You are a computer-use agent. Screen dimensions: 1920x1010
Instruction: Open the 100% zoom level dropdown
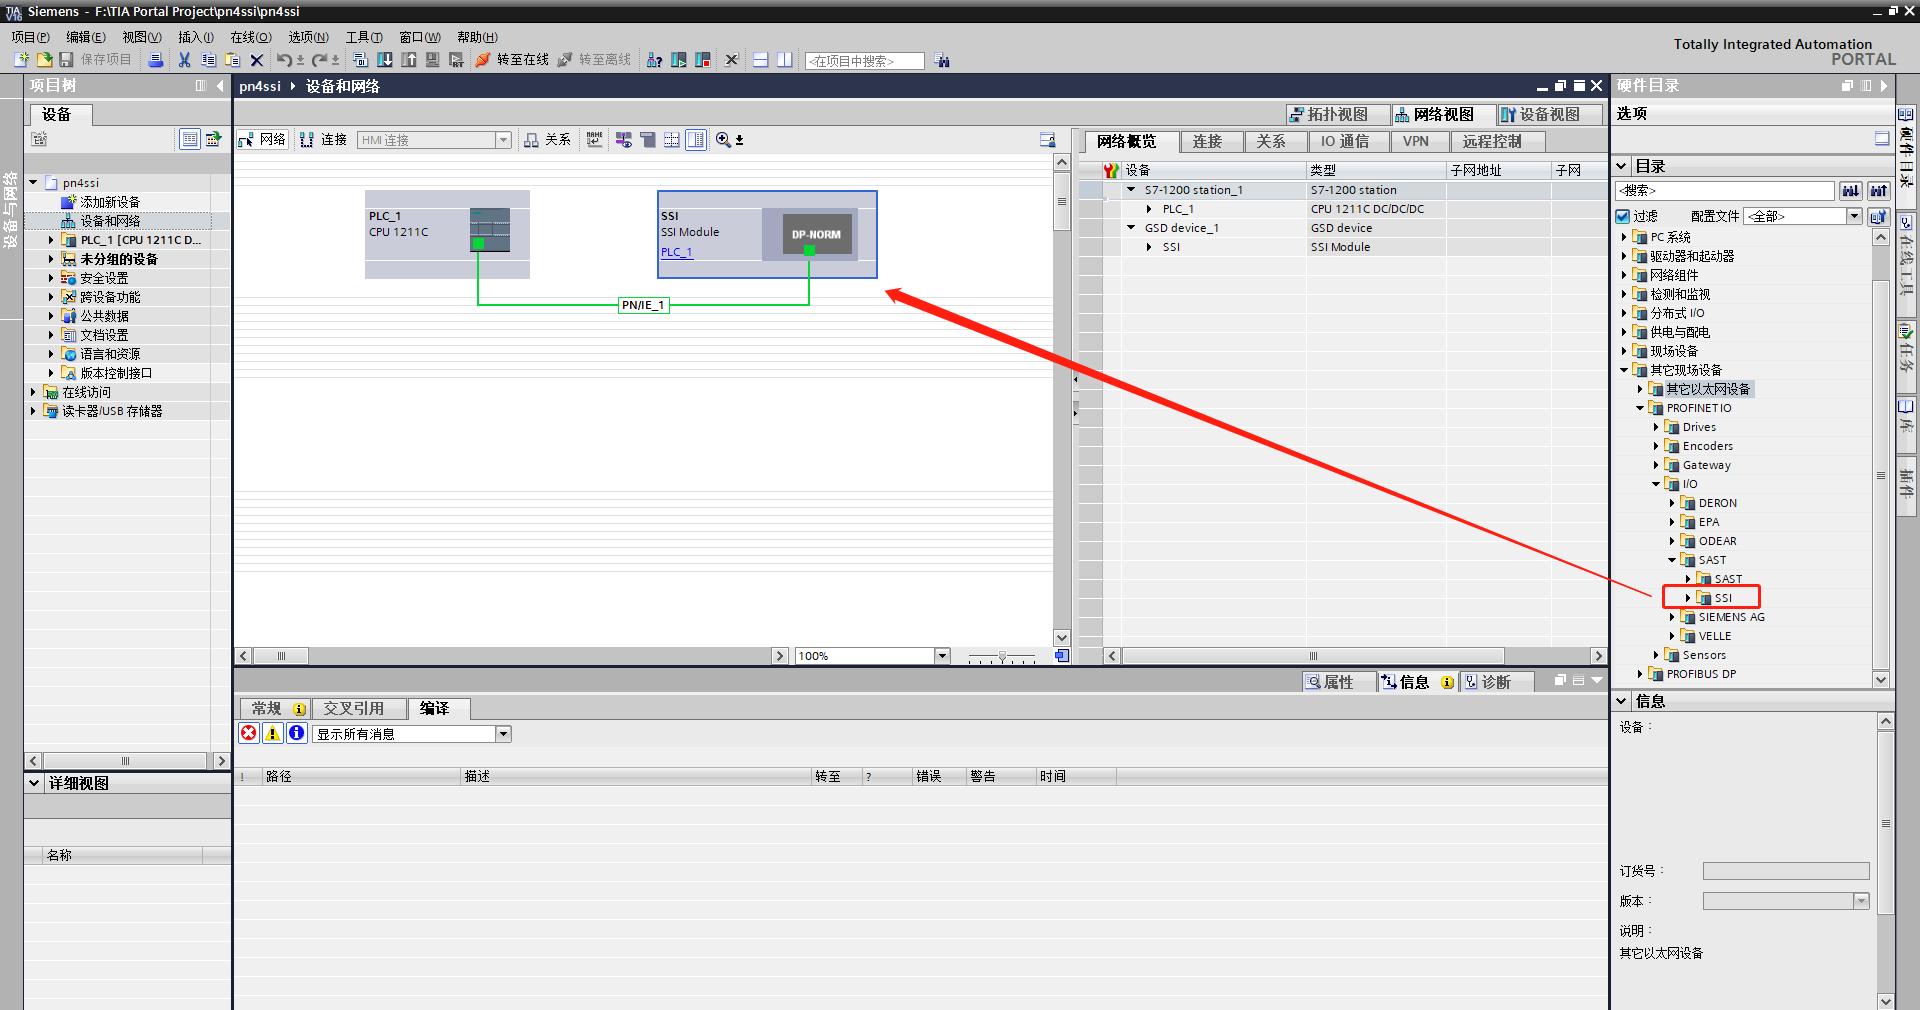point(941,656)
